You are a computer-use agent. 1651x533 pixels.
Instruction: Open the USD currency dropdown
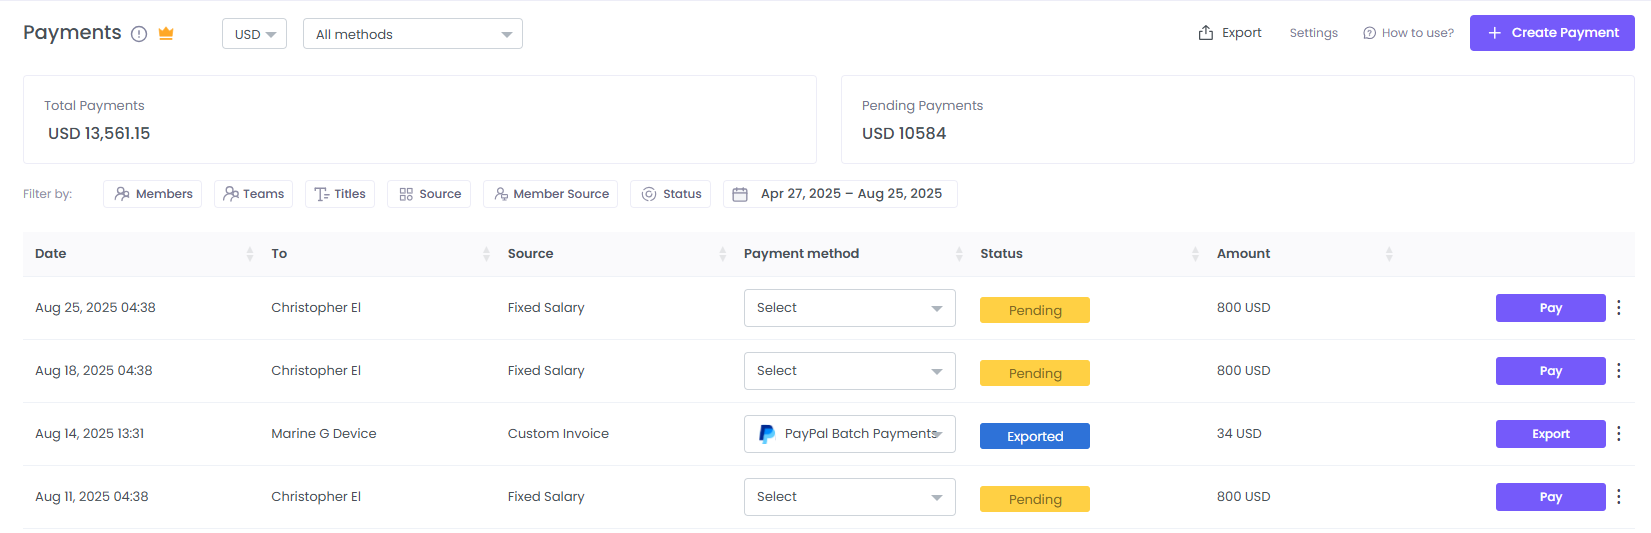[254, 34]
